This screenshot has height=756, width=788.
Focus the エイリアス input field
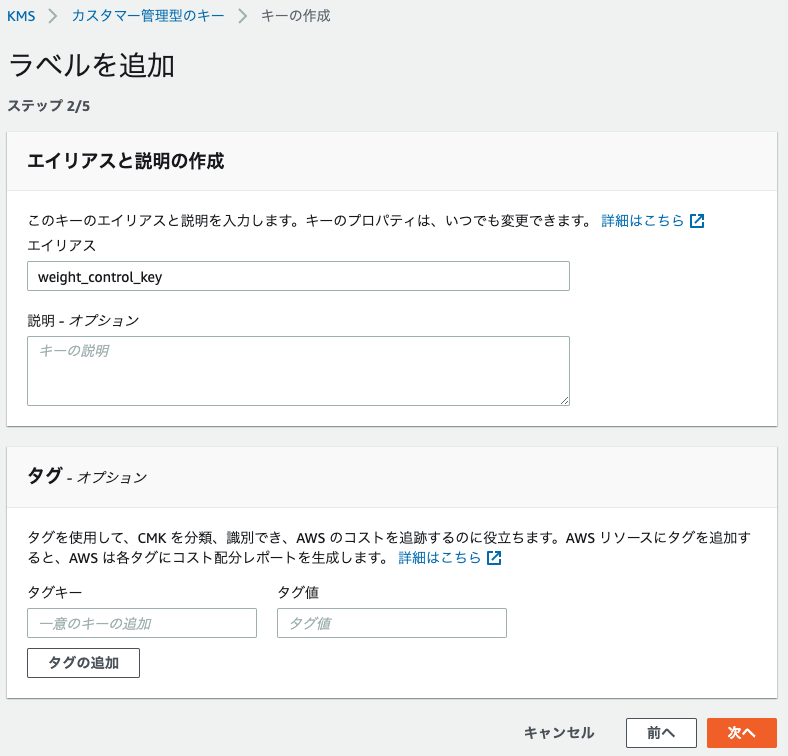coord(299,276)
